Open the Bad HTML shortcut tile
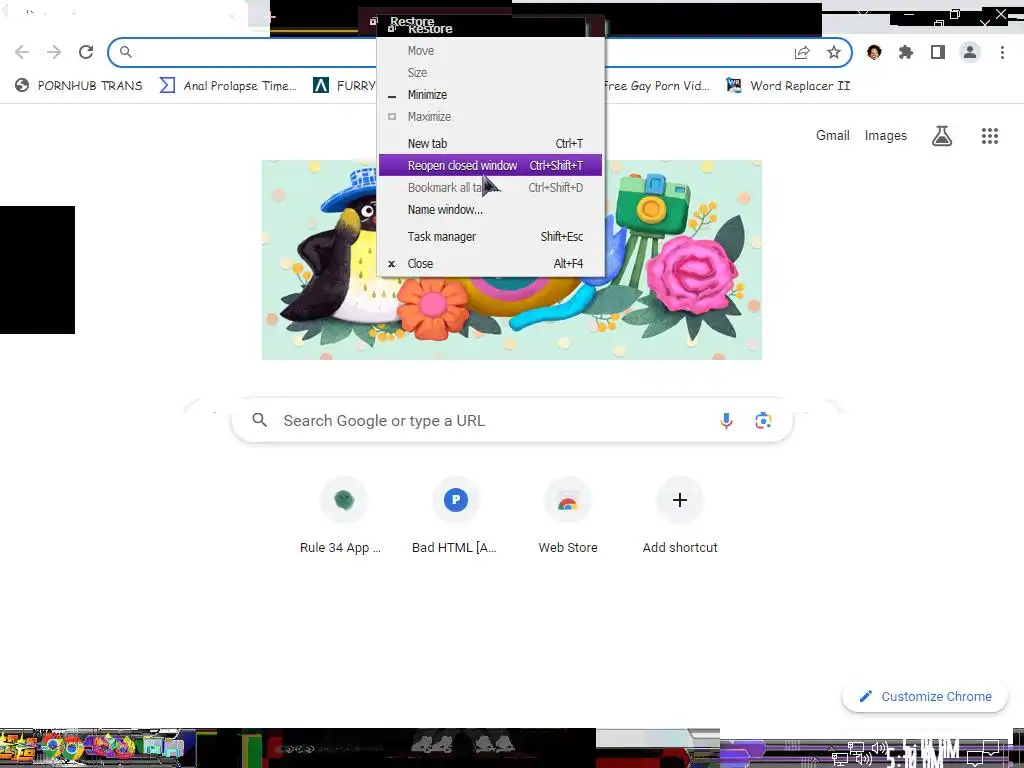1024x768 pixels. coord(455,517)
